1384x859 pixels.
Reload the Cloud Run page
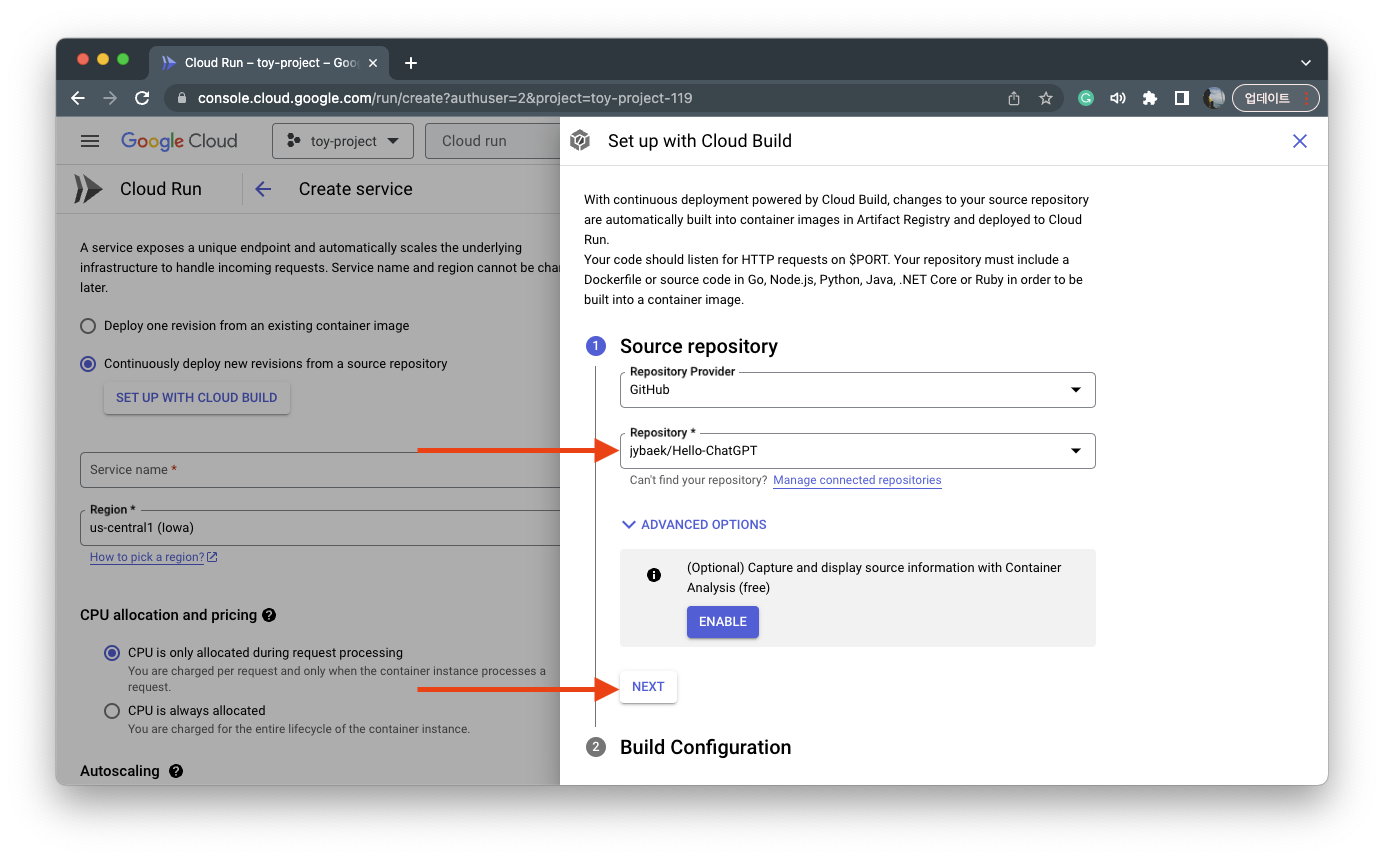(x=142, y=98)
